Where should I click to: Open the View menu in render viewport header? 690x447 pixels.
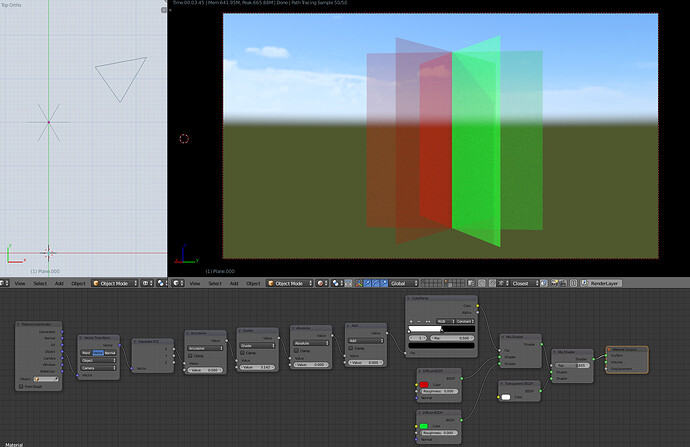coord(195,283)
